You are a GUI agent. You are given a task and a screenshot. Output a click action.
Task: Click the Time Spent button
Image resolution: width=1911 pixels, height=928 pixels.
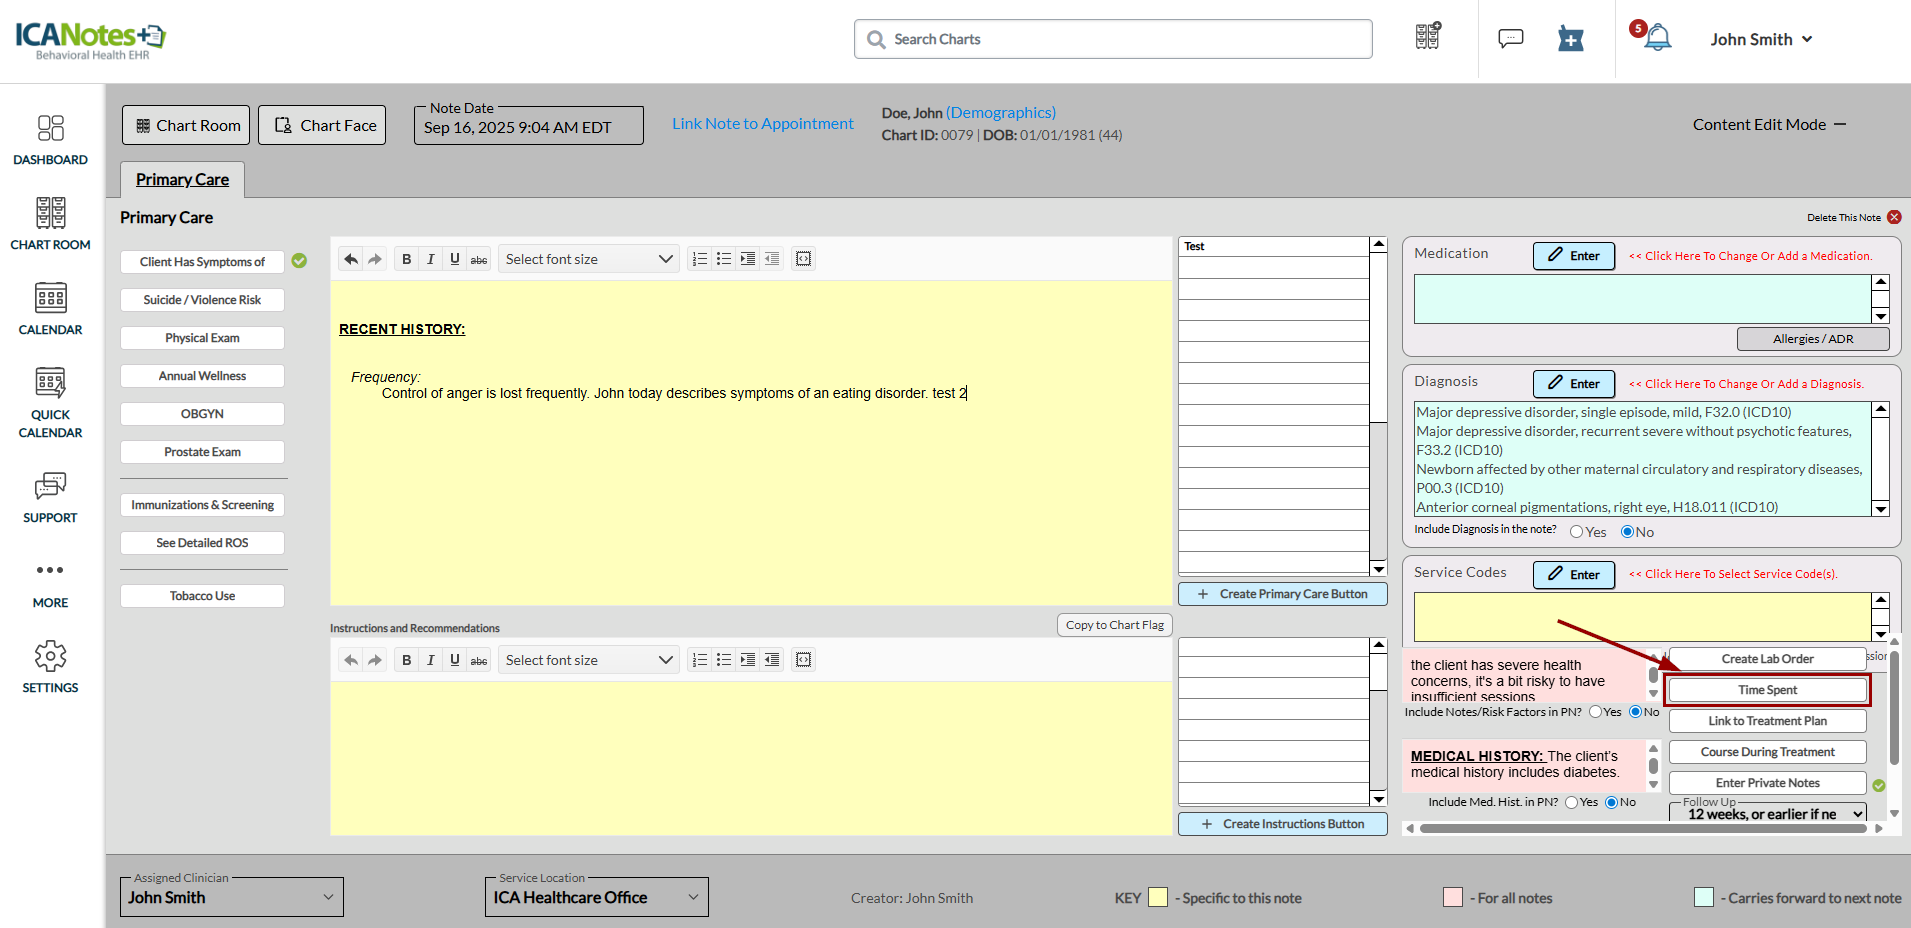(x=1767, y=690)
